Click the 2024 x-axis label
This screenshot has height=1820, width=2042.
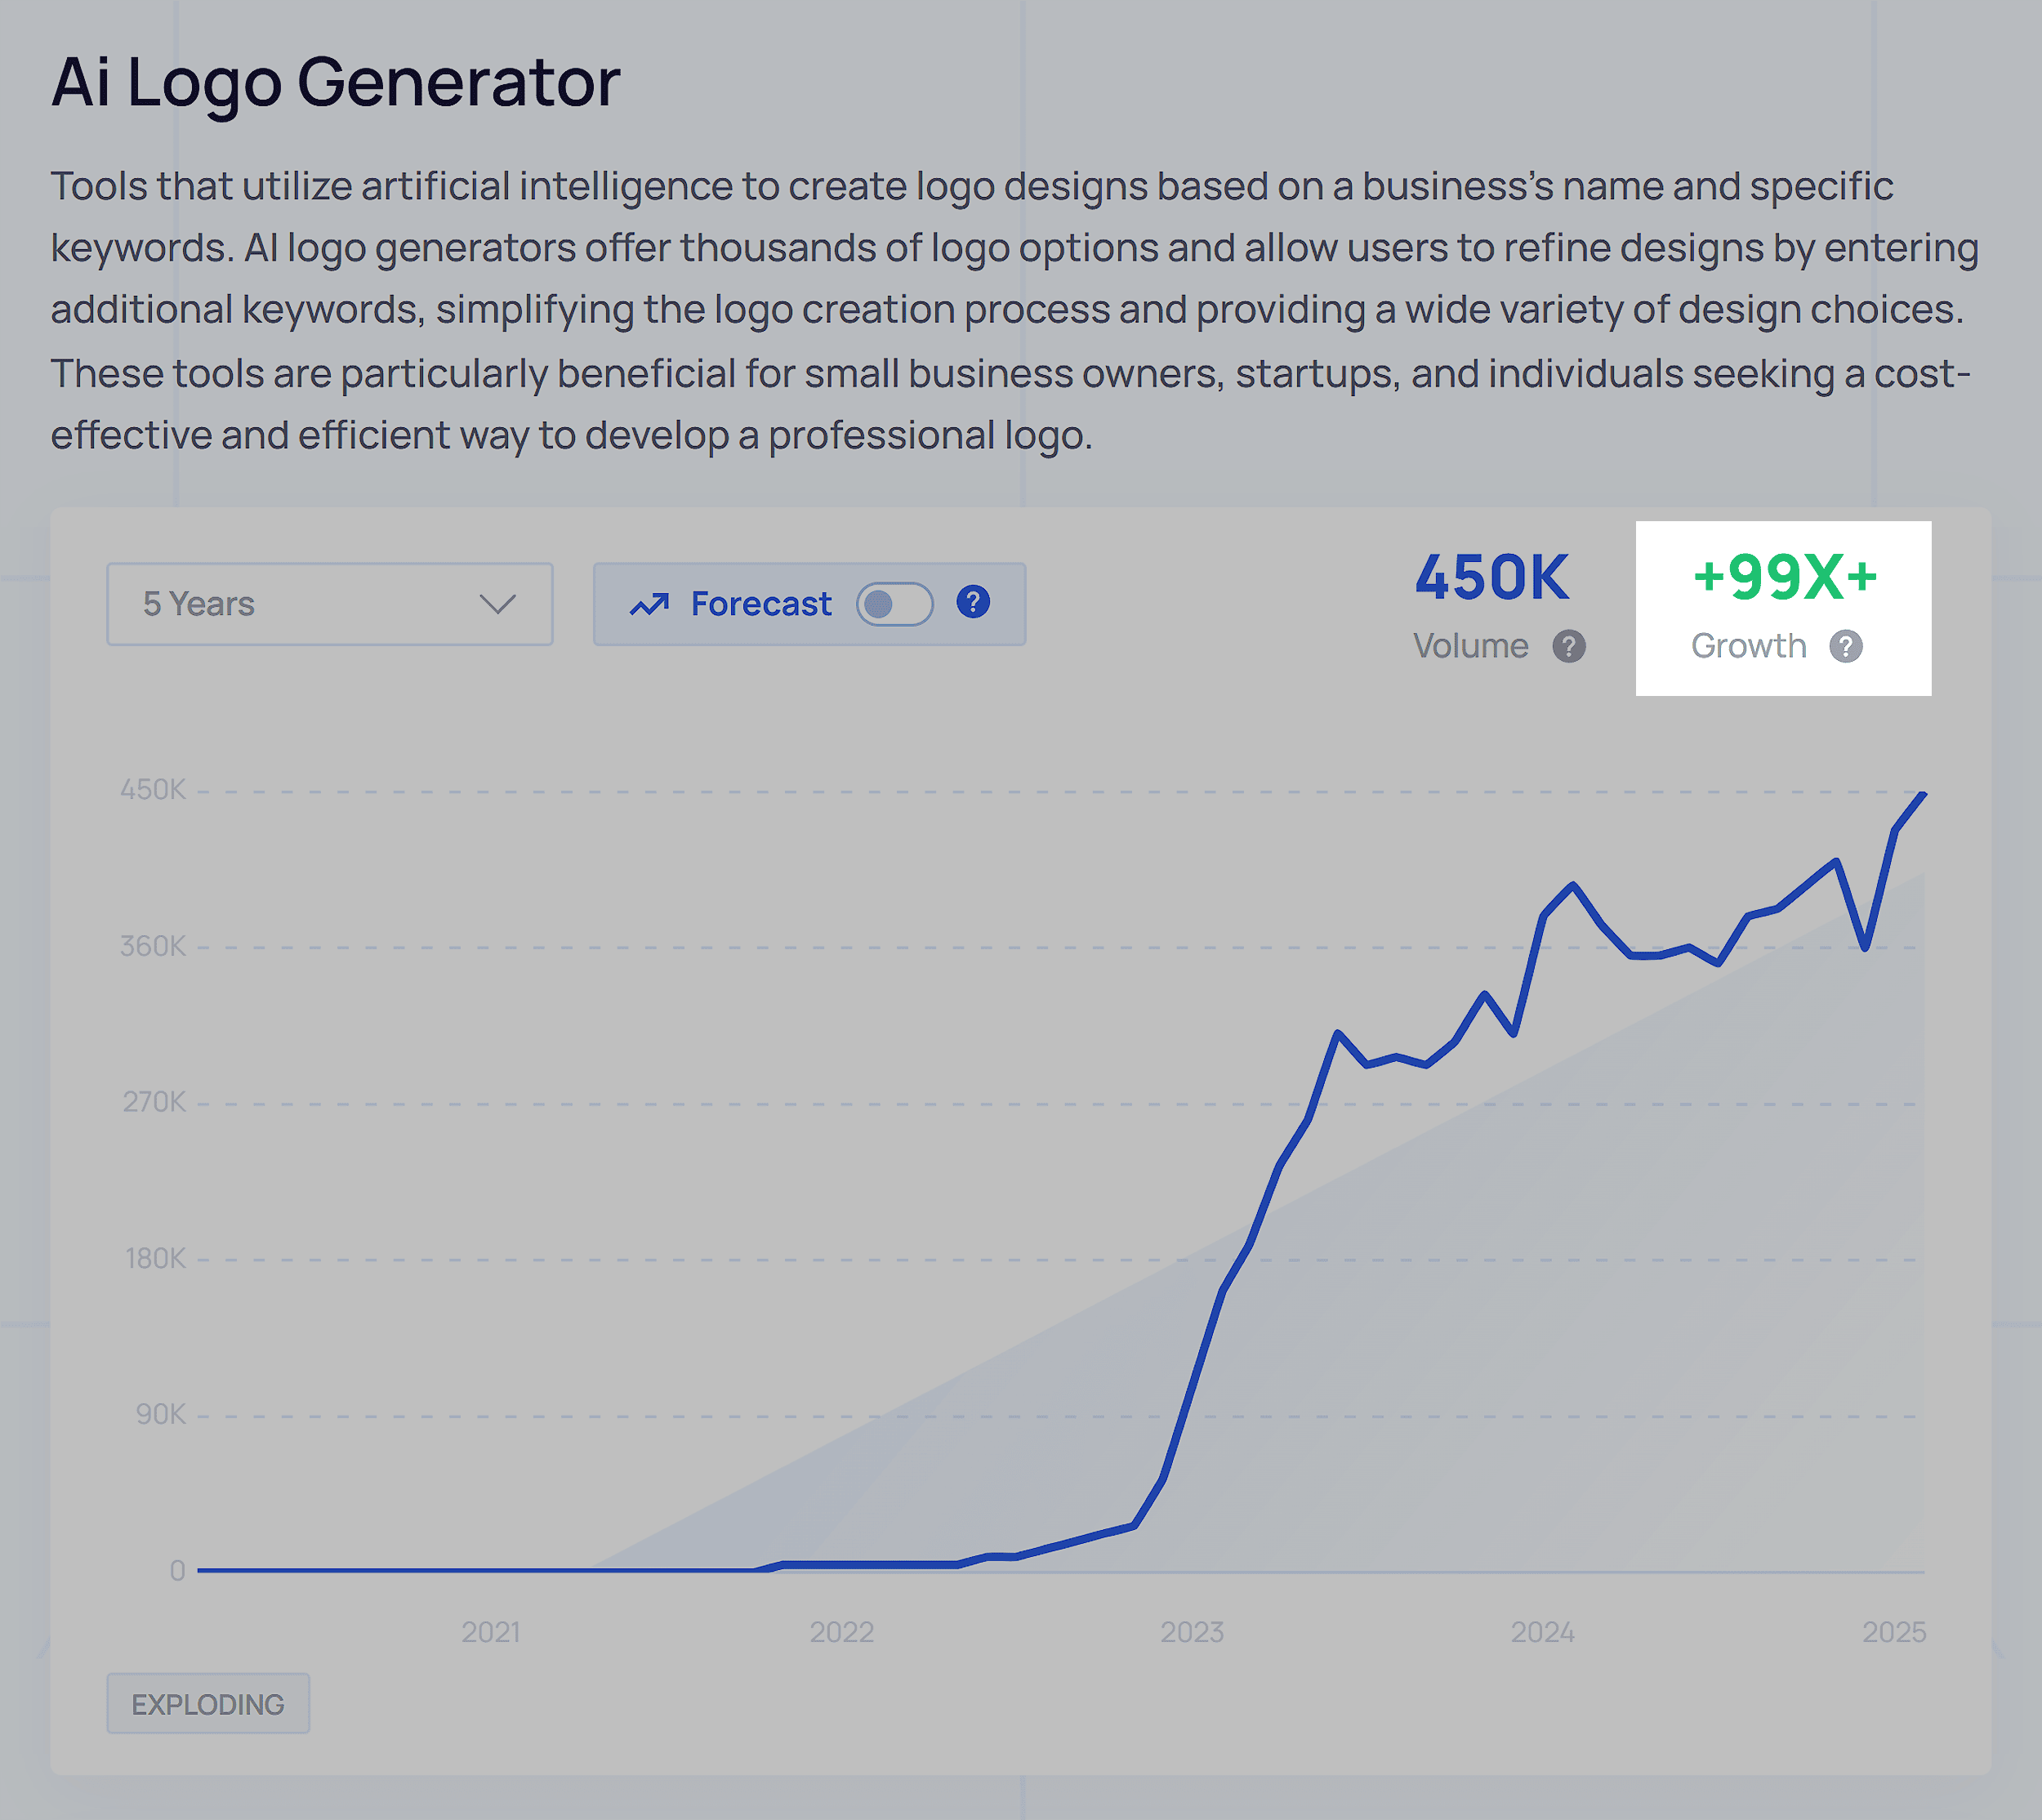pyautogui.click(x=1542, y=1632)
